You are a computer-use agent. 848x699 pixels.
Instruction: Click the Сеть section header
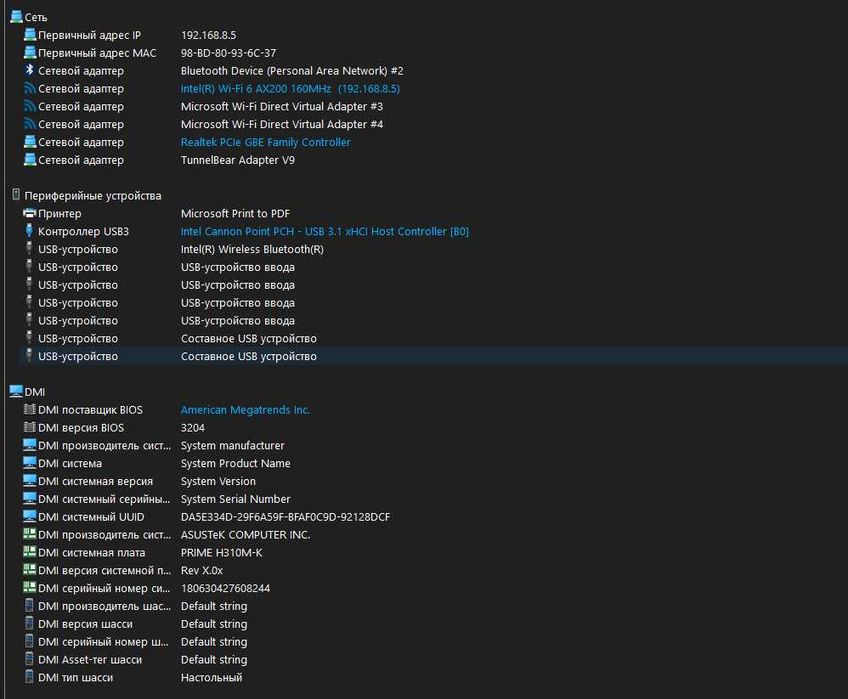coord(36,17)
